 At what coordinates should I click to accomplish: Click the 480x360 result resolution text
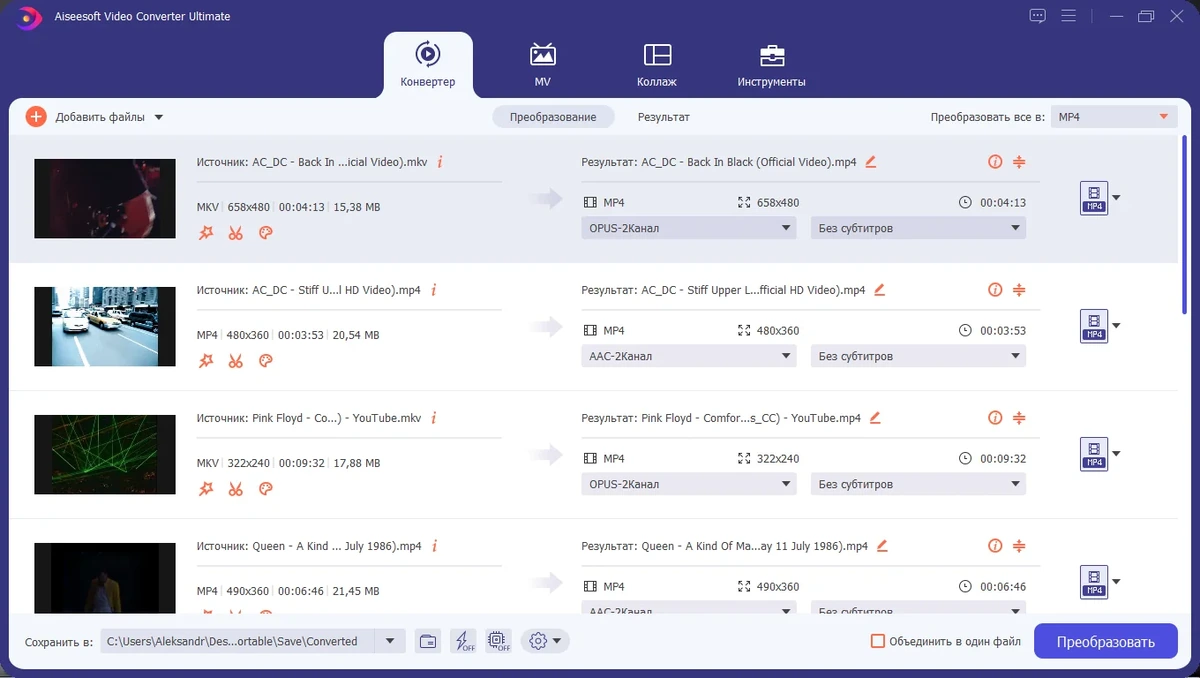778,330
